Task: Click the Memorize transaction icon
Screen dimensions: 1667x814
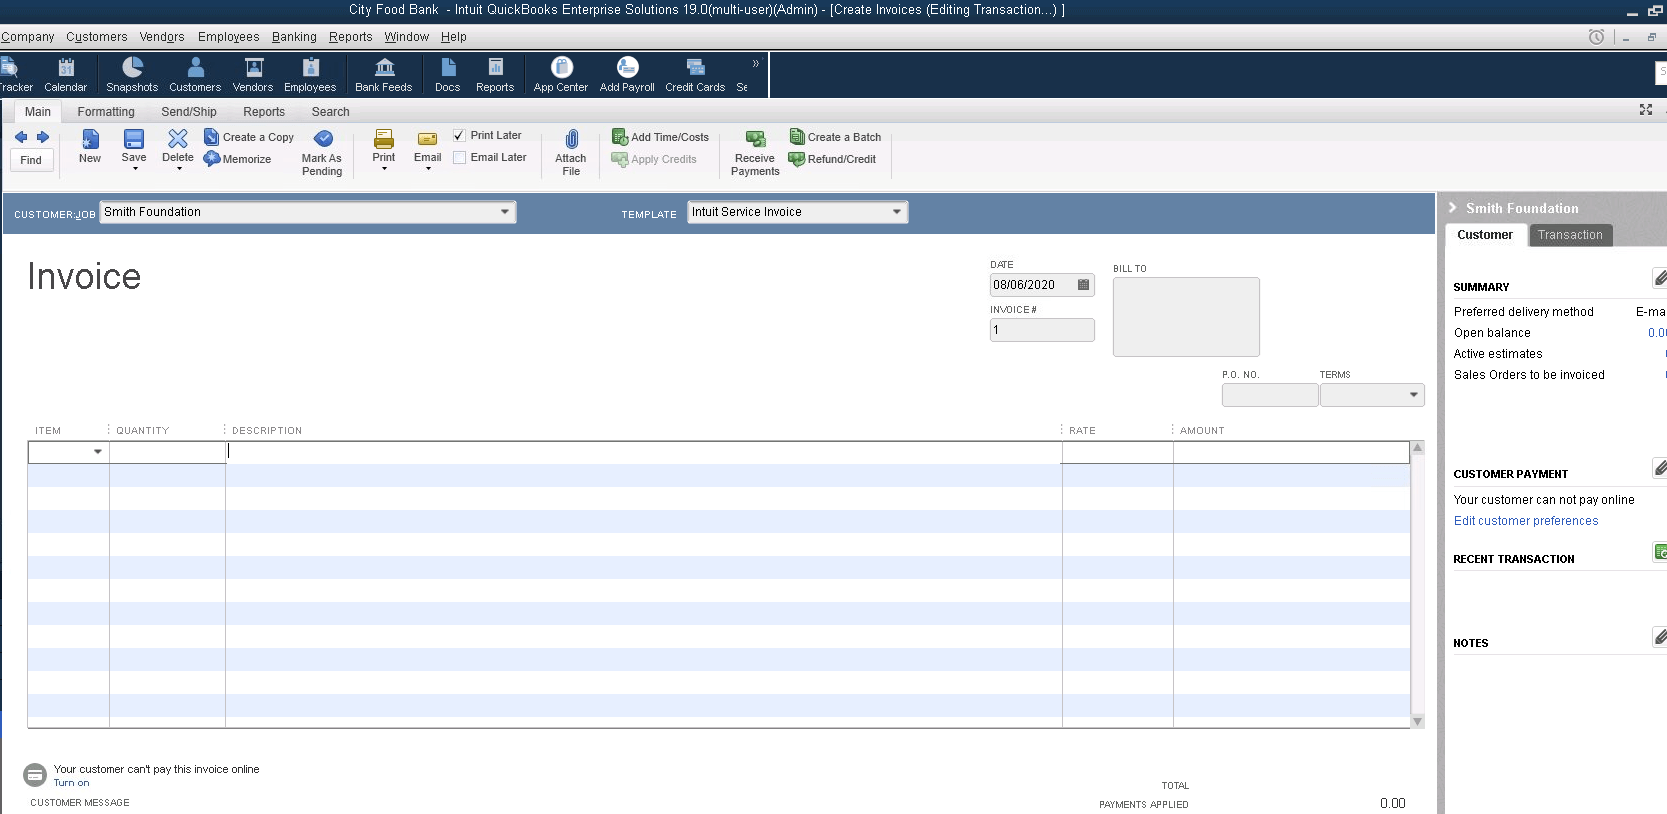Action: tap(212, 159)
